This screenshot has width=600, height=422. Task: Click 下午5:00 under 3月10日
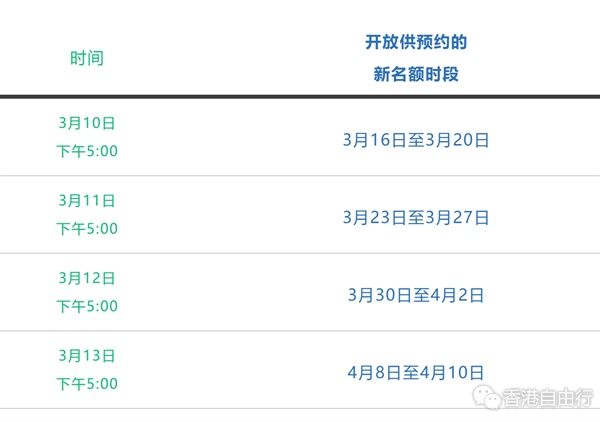(86, 151)
